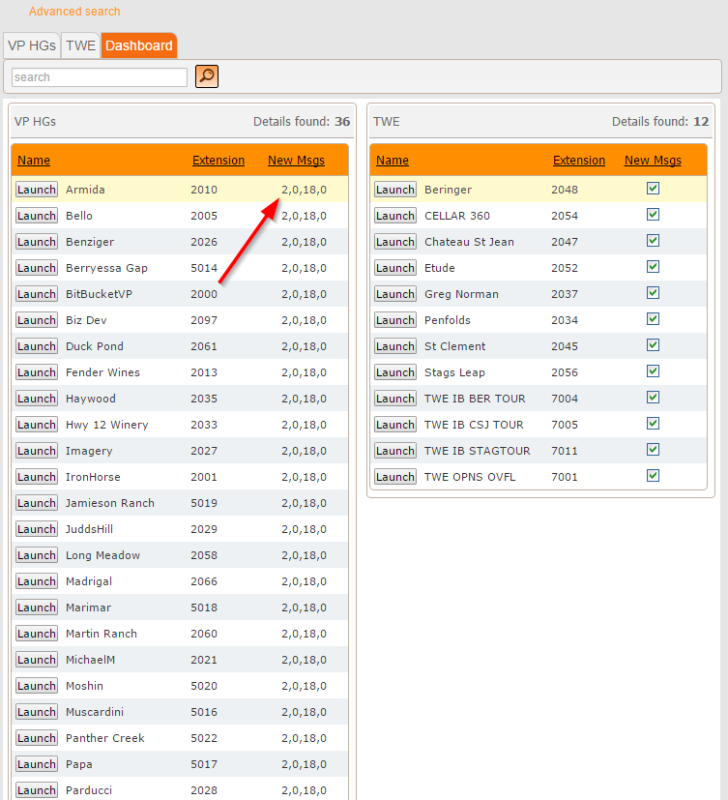The height and width of the screenshot is (800, 728).
Task: Switch to the VP HGs tab
Action: [32, 45]
